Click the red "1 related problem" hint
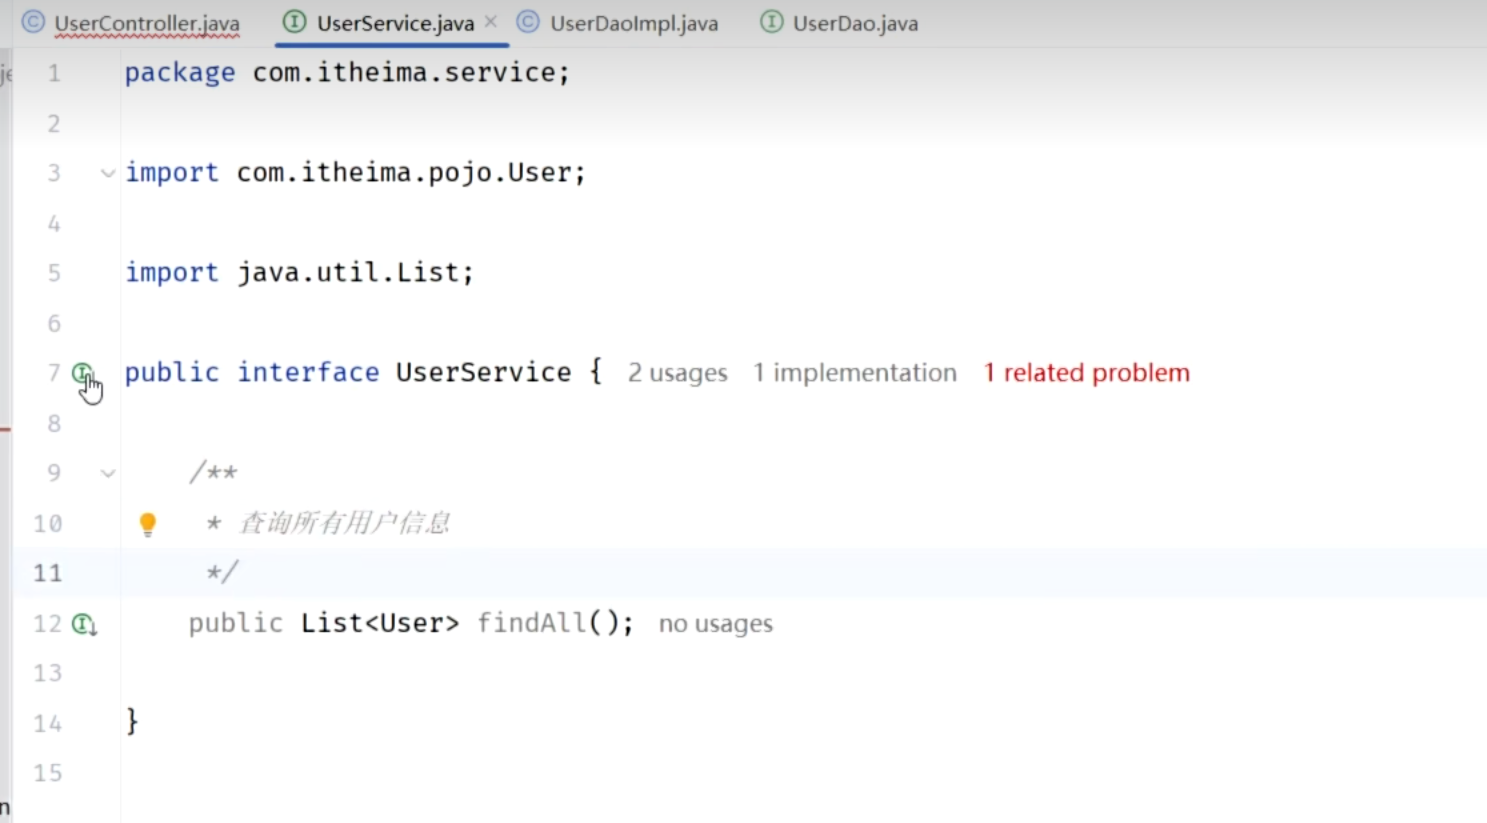 pos(1086,373)
